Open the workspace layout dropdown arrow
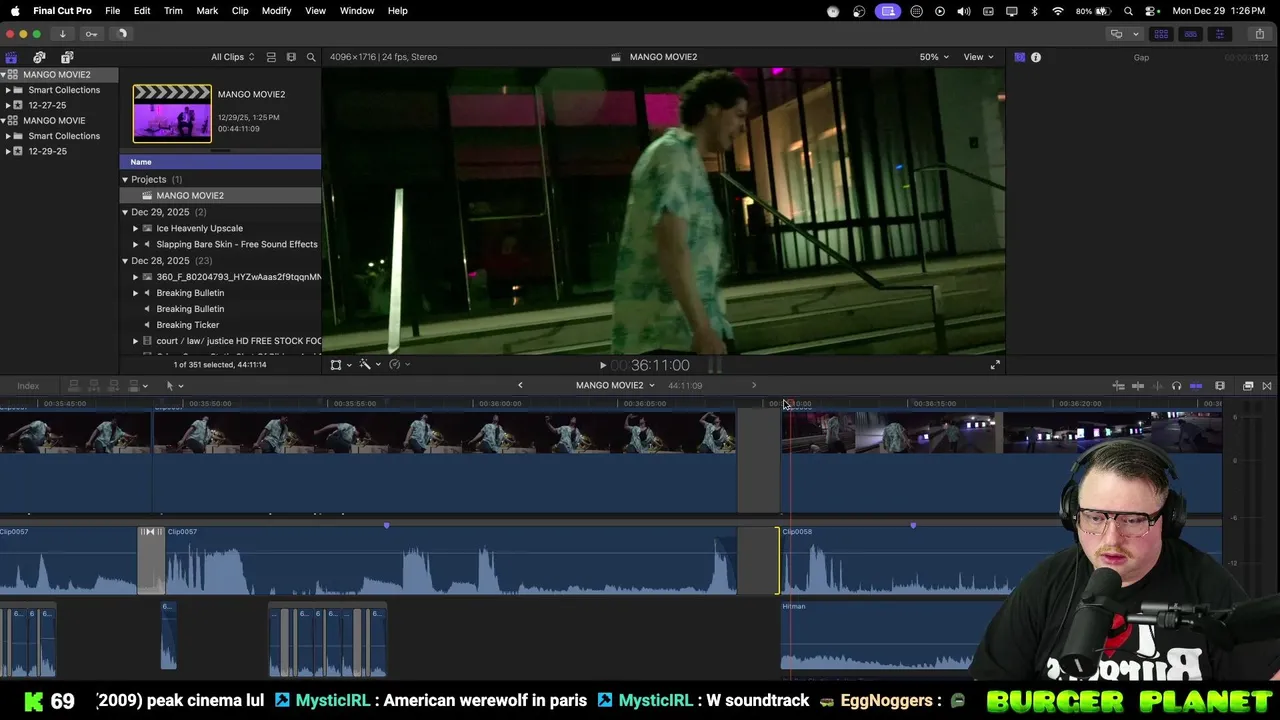 pos(1135,34)
